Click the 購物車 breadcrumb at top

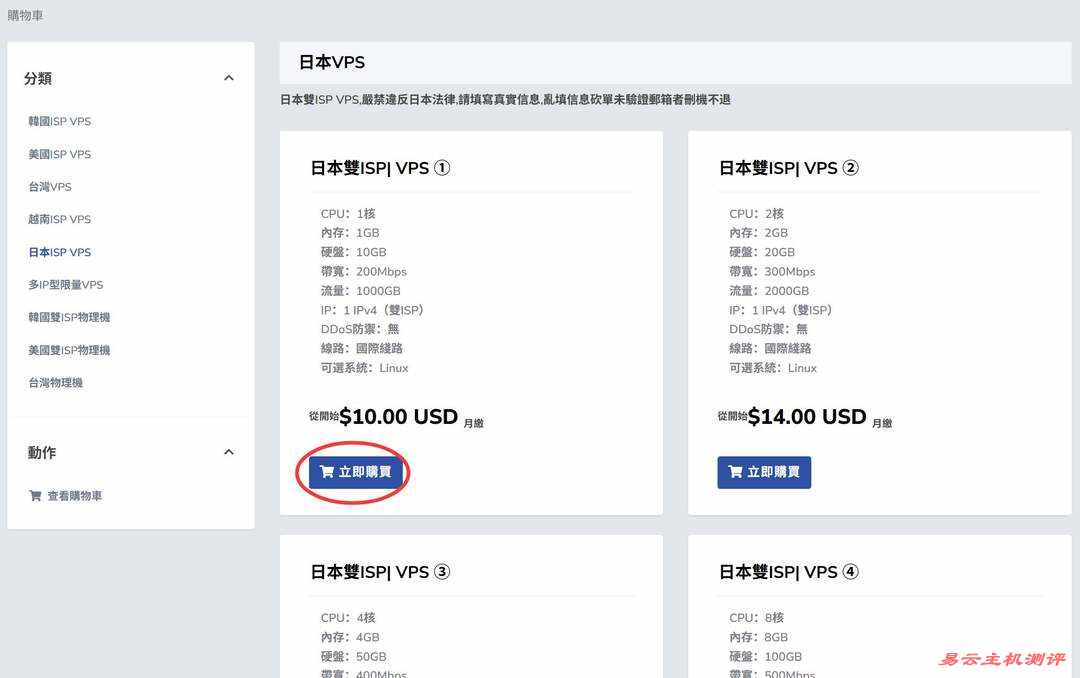coord(25,16)
